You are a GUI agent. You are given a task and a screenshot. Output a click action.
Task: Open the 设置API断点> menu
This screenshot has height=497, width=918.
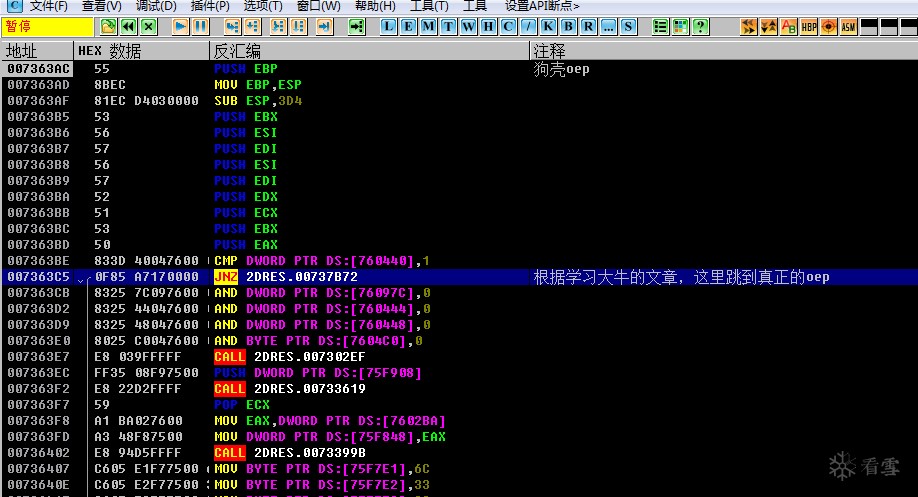[x=542, y=6]
